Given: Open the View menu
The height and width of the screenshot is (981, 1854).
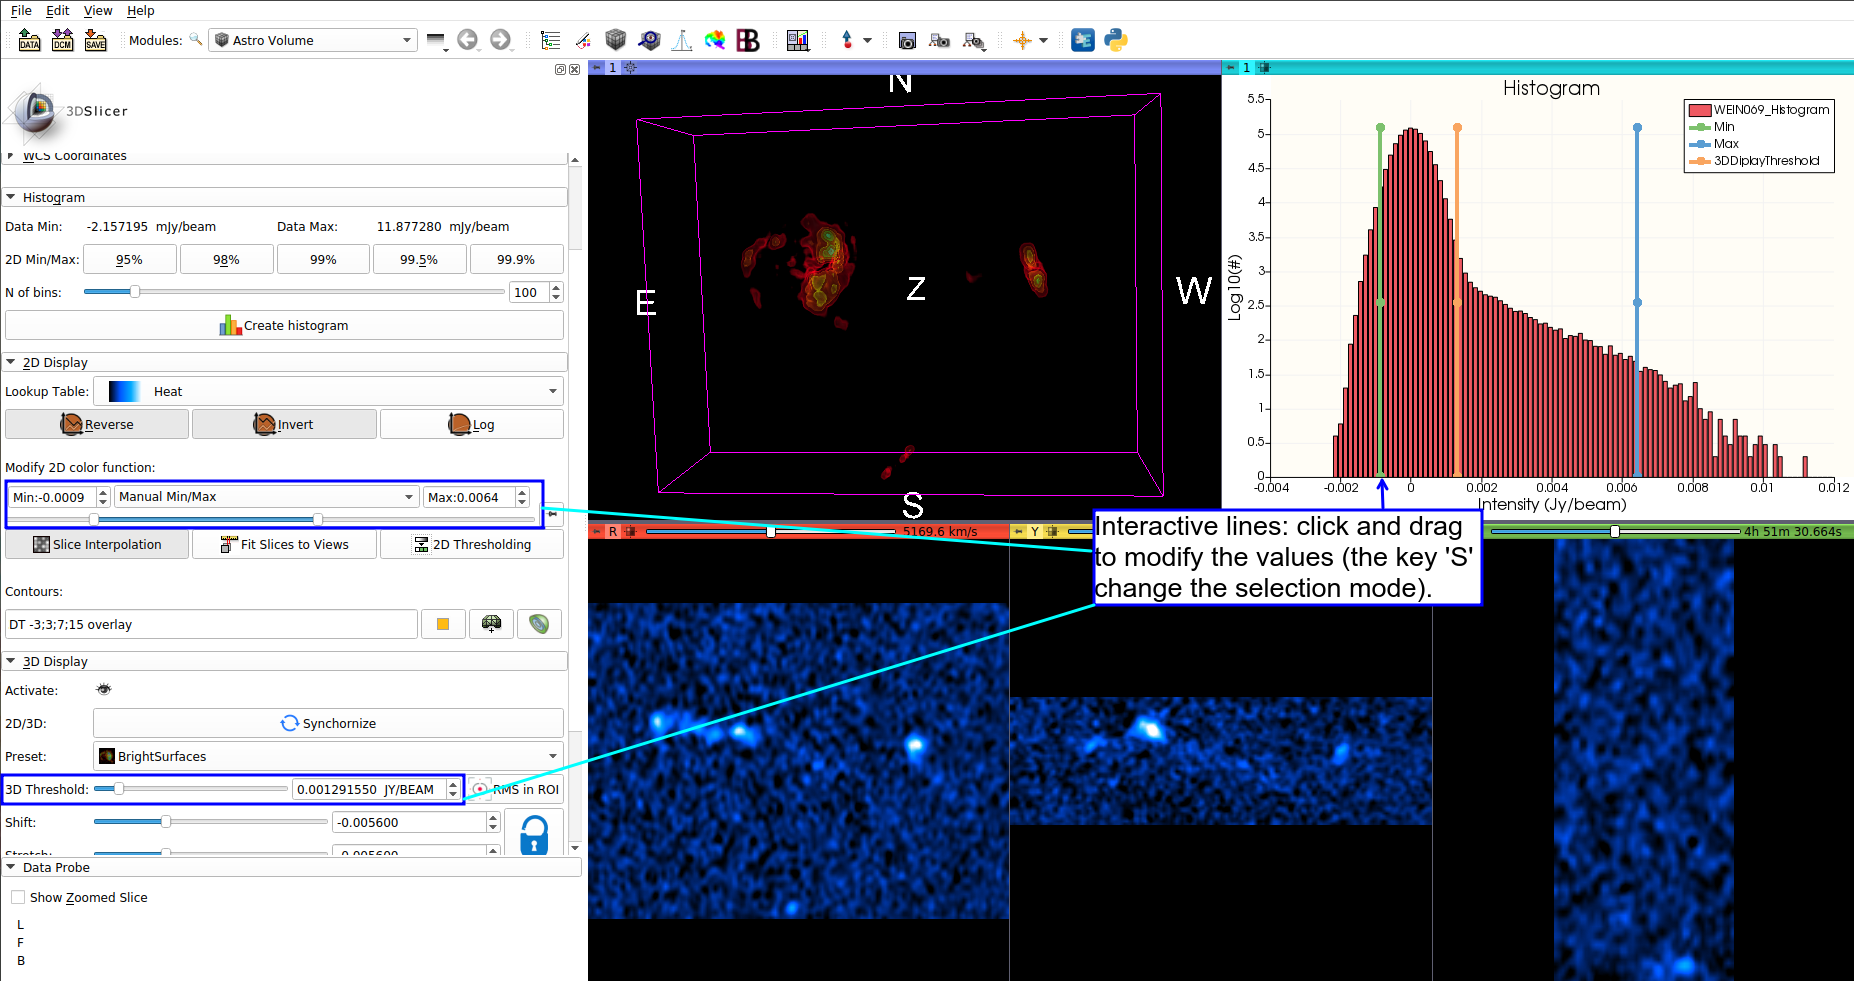Looking at the screenshot, I should 98,10.
